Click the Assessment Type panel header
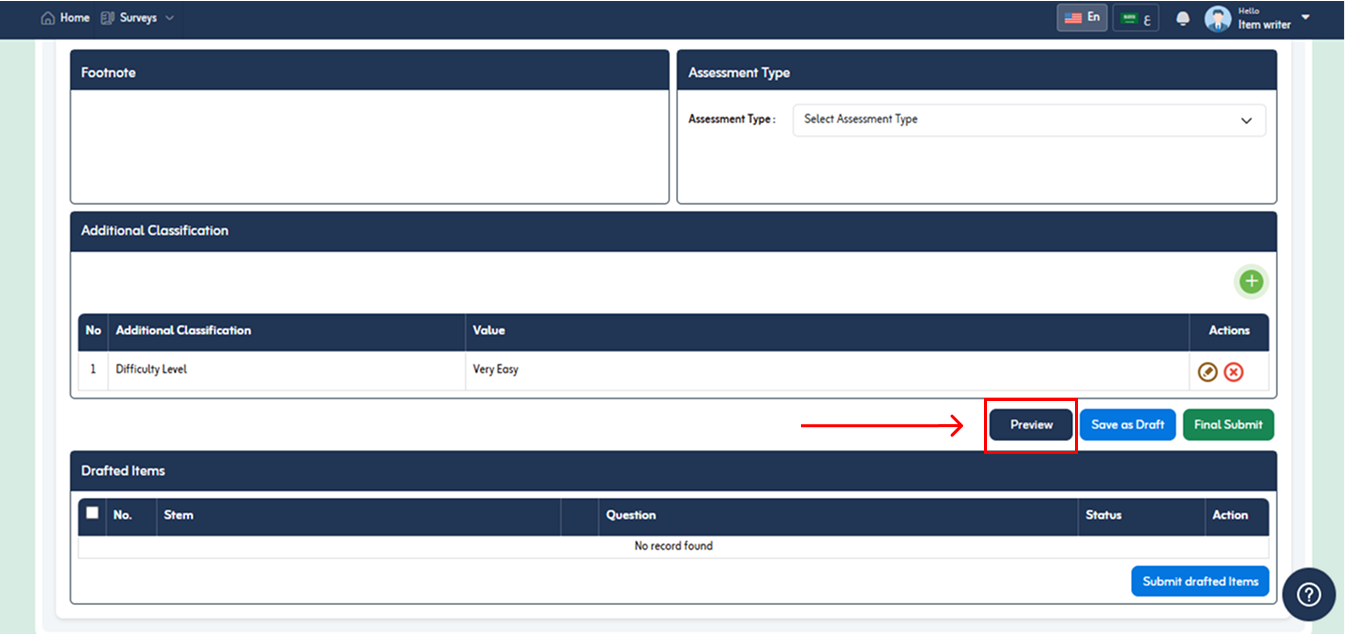Image resolution: width=1345 pixels, height=635 pixels. [977, 72]
